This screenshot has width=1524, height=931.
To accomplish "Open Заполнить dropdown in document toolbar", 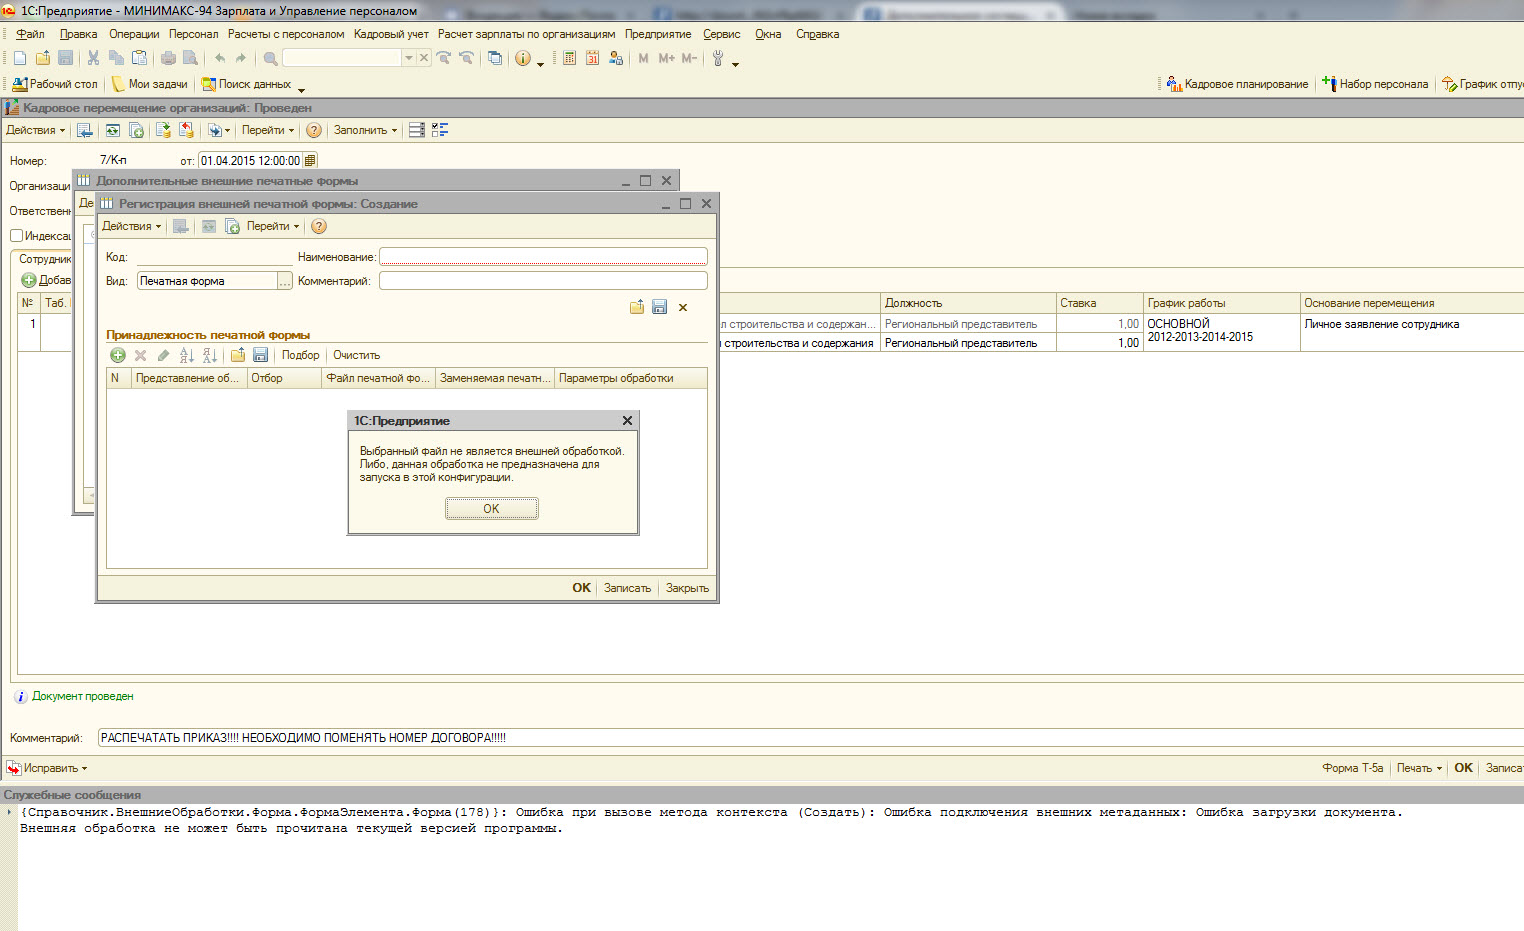I will tap(365, 130).
